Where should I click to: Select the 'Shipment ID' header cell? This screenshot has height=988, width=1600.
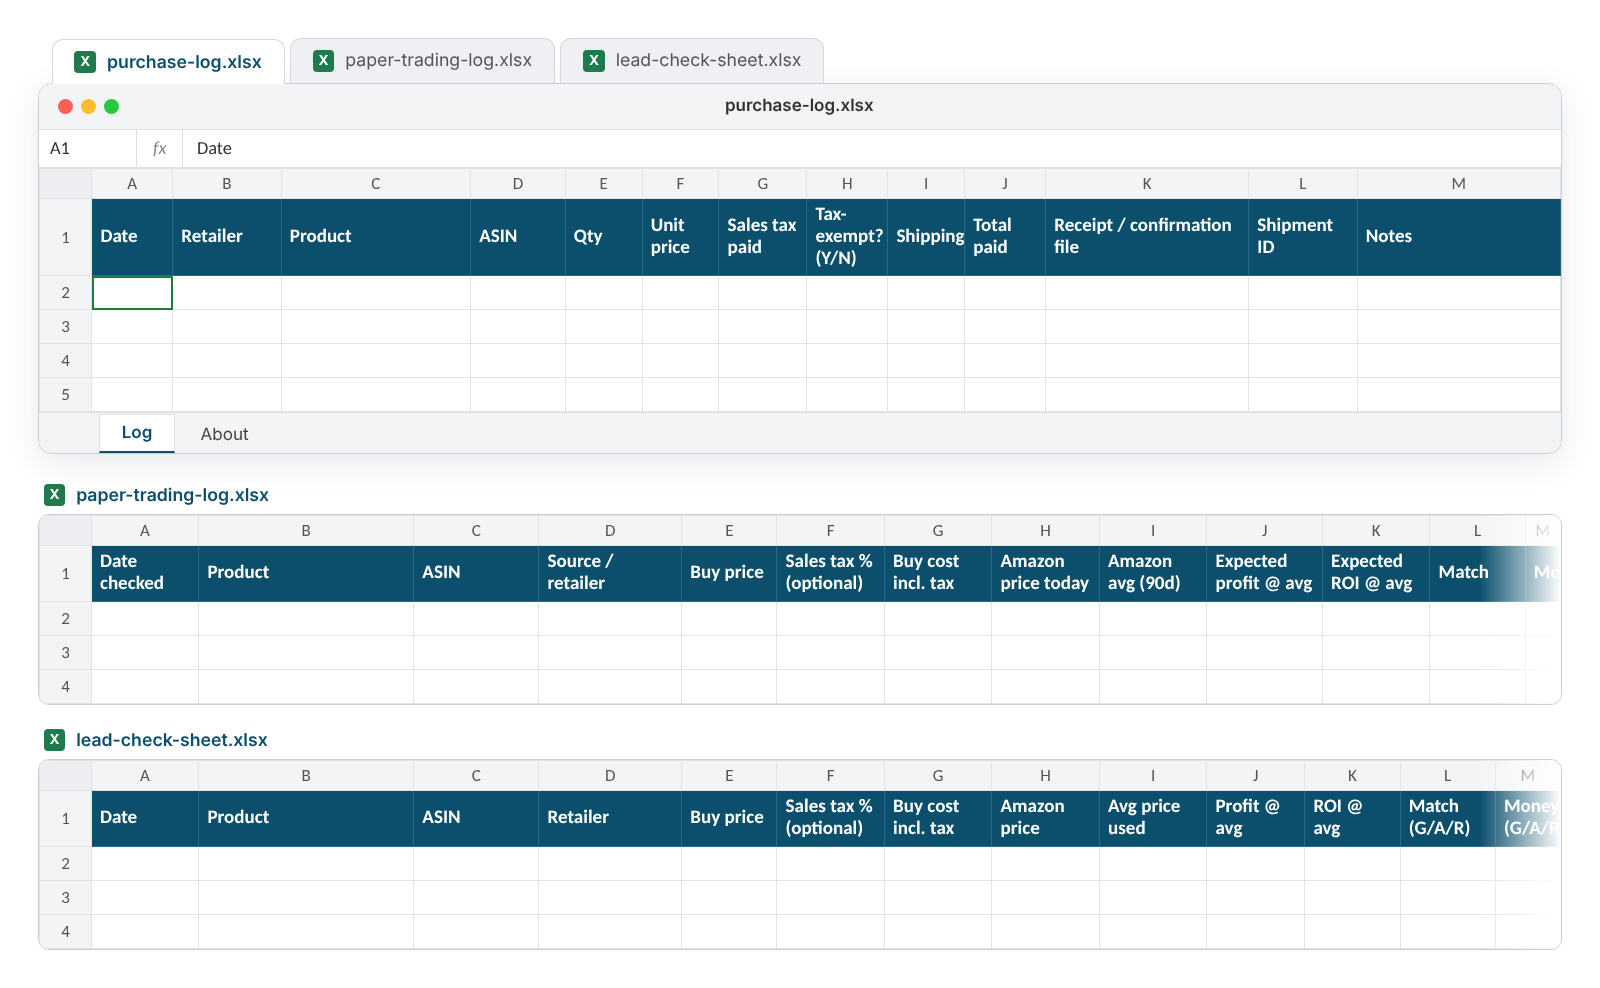(x=1303, y=237)
